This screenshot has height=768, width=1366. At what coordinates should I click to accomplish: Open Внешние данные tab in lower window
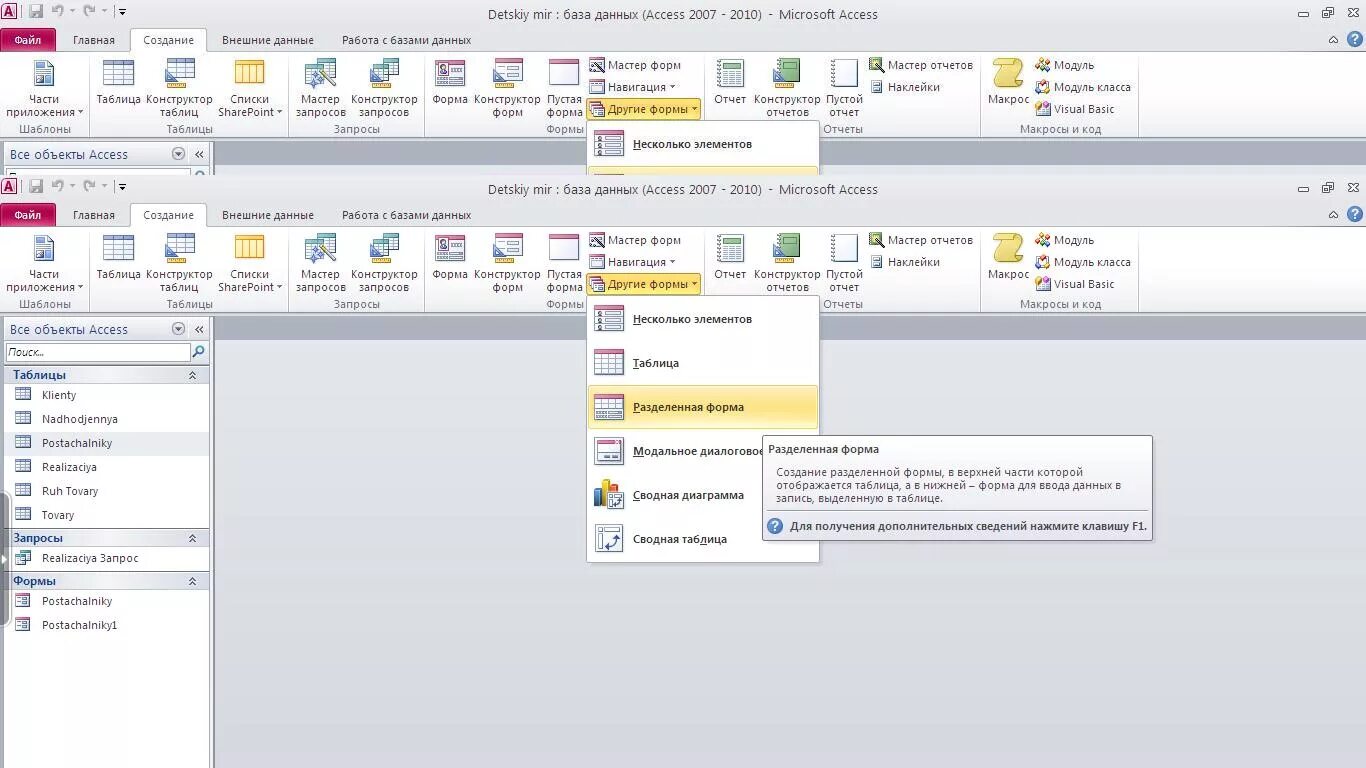268,215
